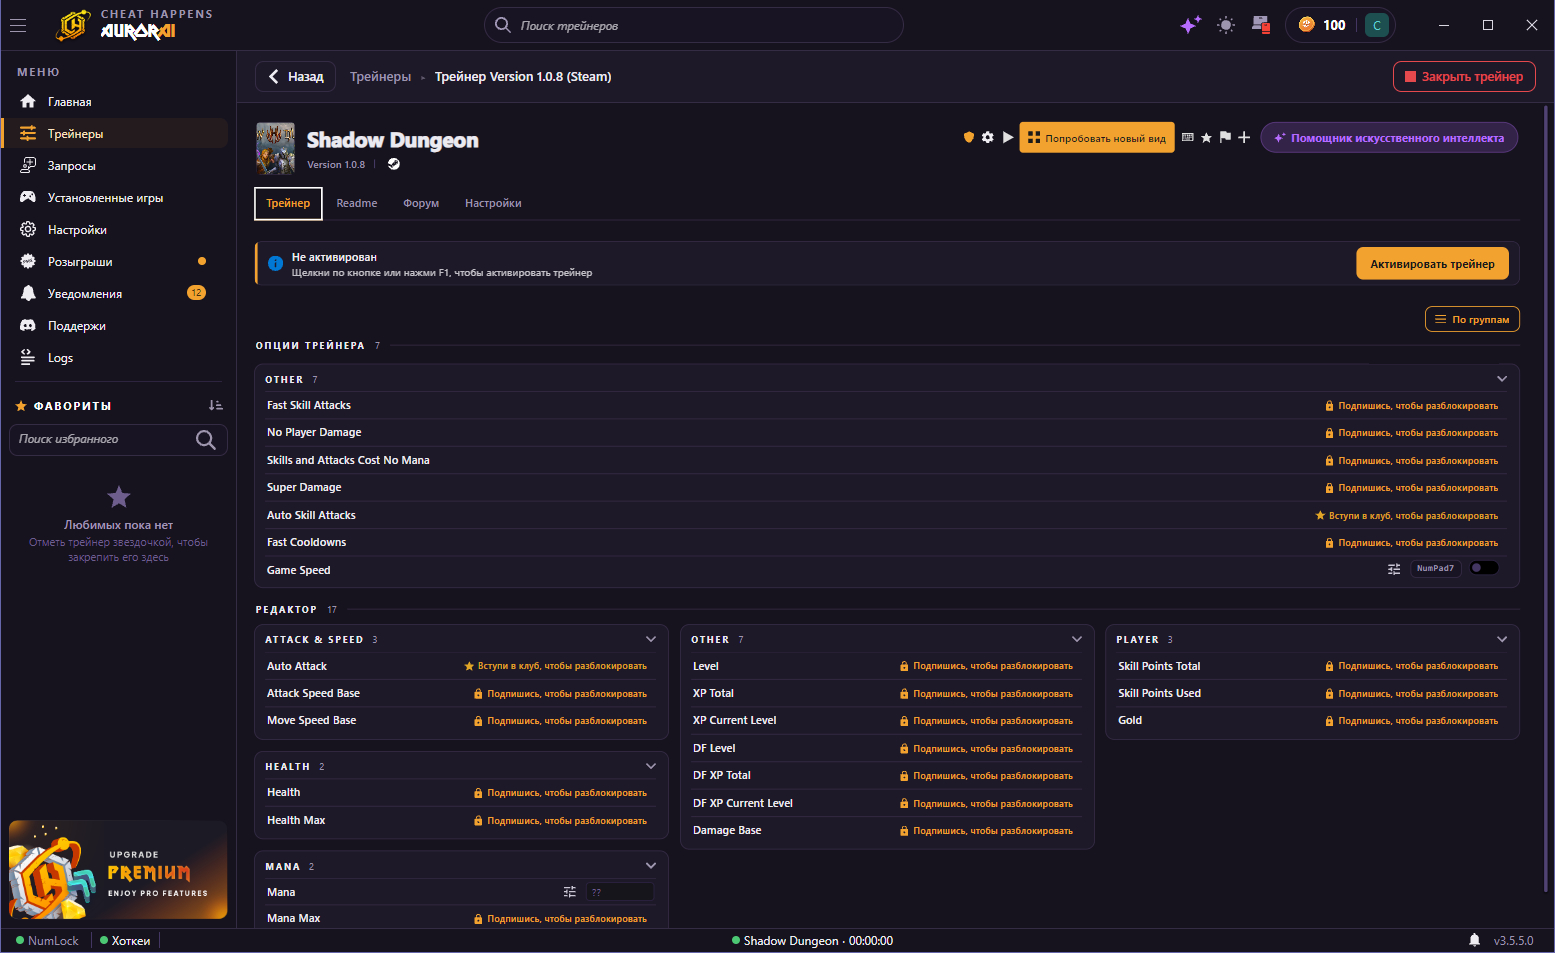Open Запросы in the sidebar
This screenshot has width=1555, height=953.
coord(115,166)
